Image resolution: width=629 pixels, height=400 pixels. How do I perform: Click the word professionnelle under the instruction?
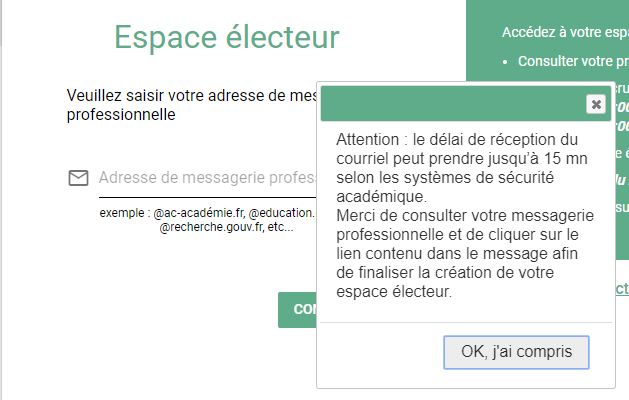click(x=121, y=115)
